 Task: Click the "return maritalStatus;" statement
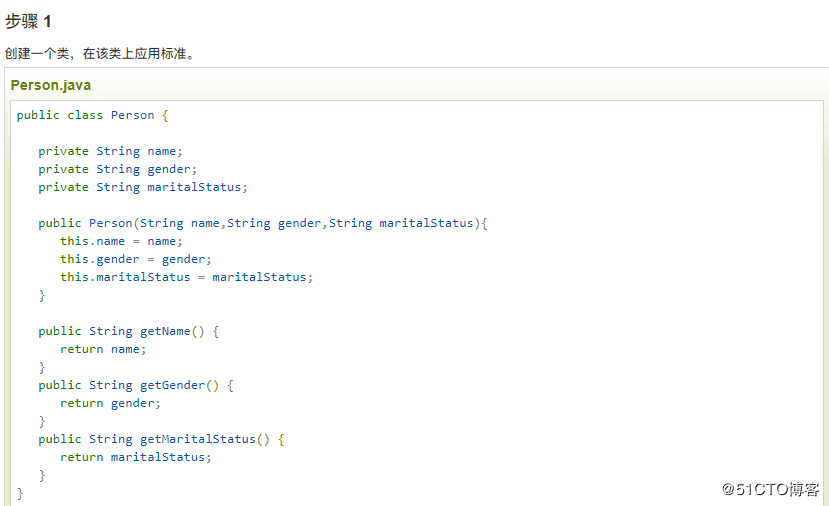(135, 457)
